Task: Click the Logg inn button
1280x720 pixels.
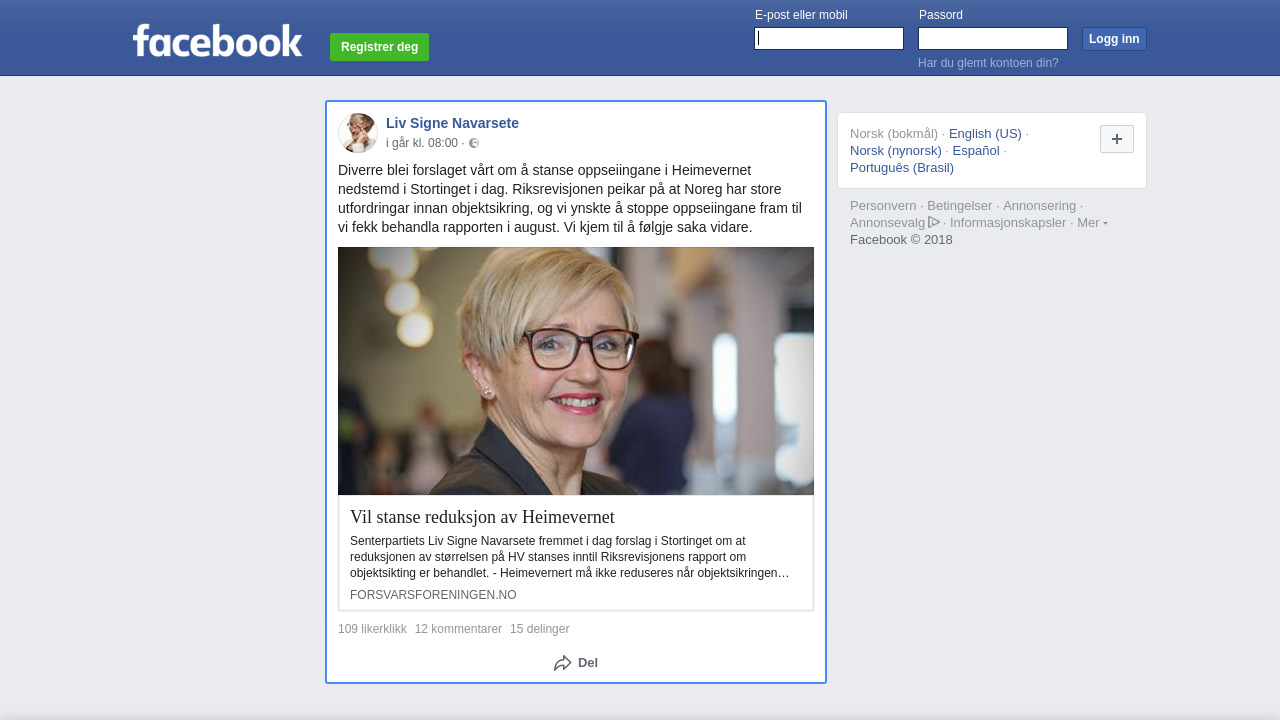Action: (1114, 39)
